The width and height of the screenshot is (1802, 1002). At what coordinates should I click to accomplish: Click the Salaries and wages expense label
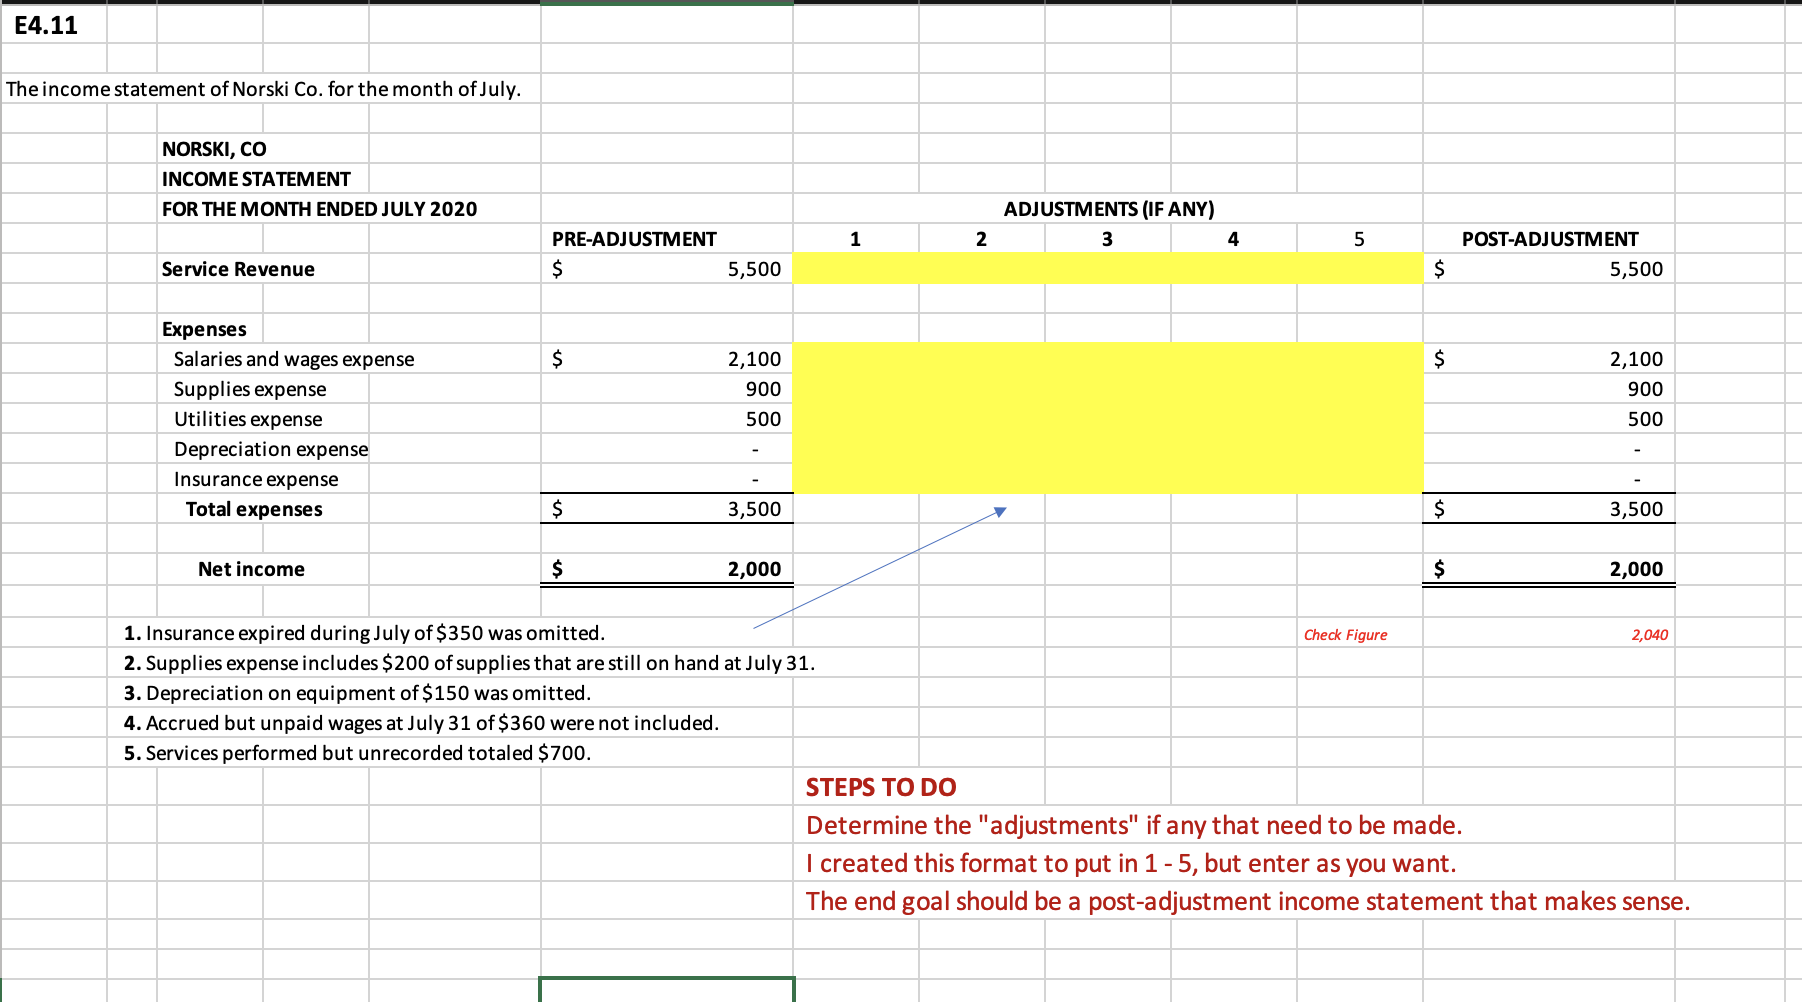tap(295, 358)
